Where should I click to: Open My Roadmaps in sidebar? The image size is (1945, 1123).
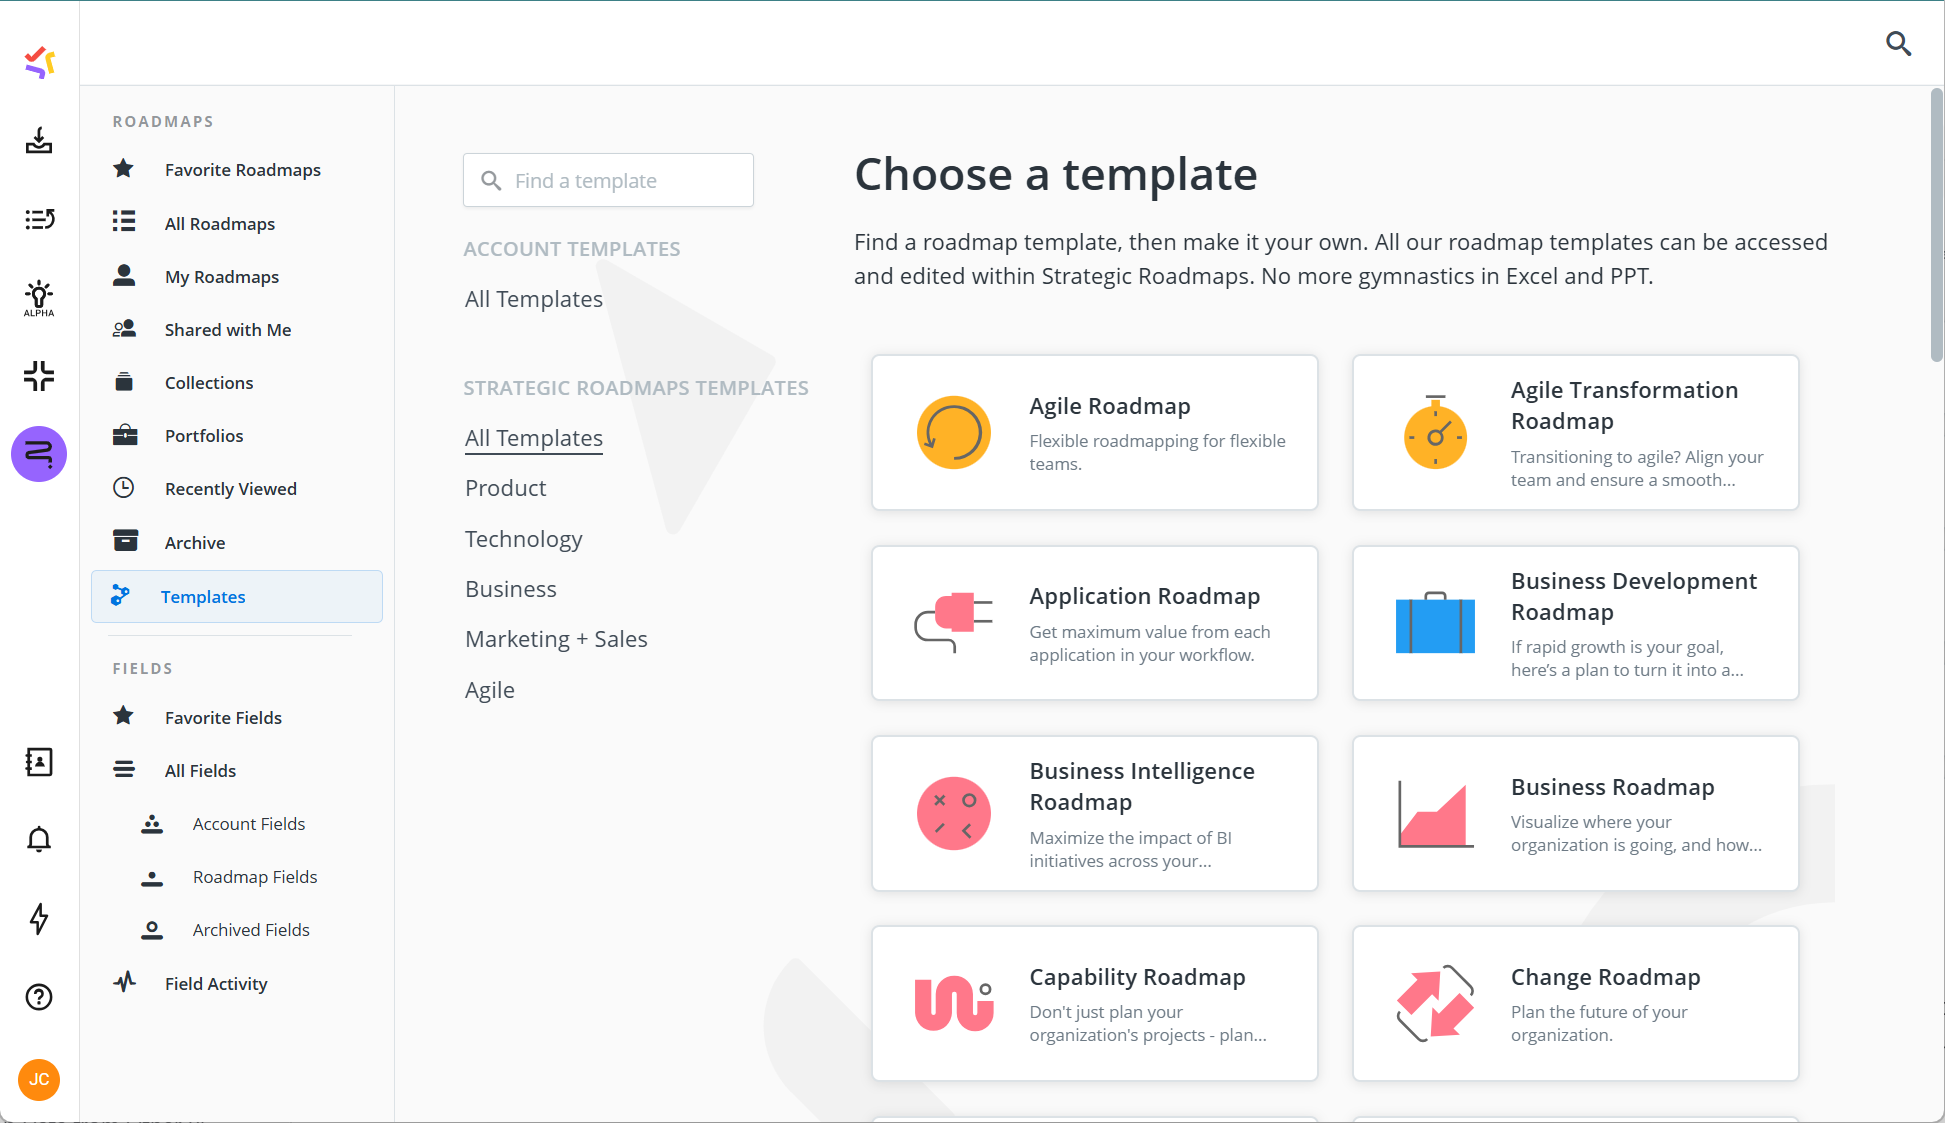[221, 277]
